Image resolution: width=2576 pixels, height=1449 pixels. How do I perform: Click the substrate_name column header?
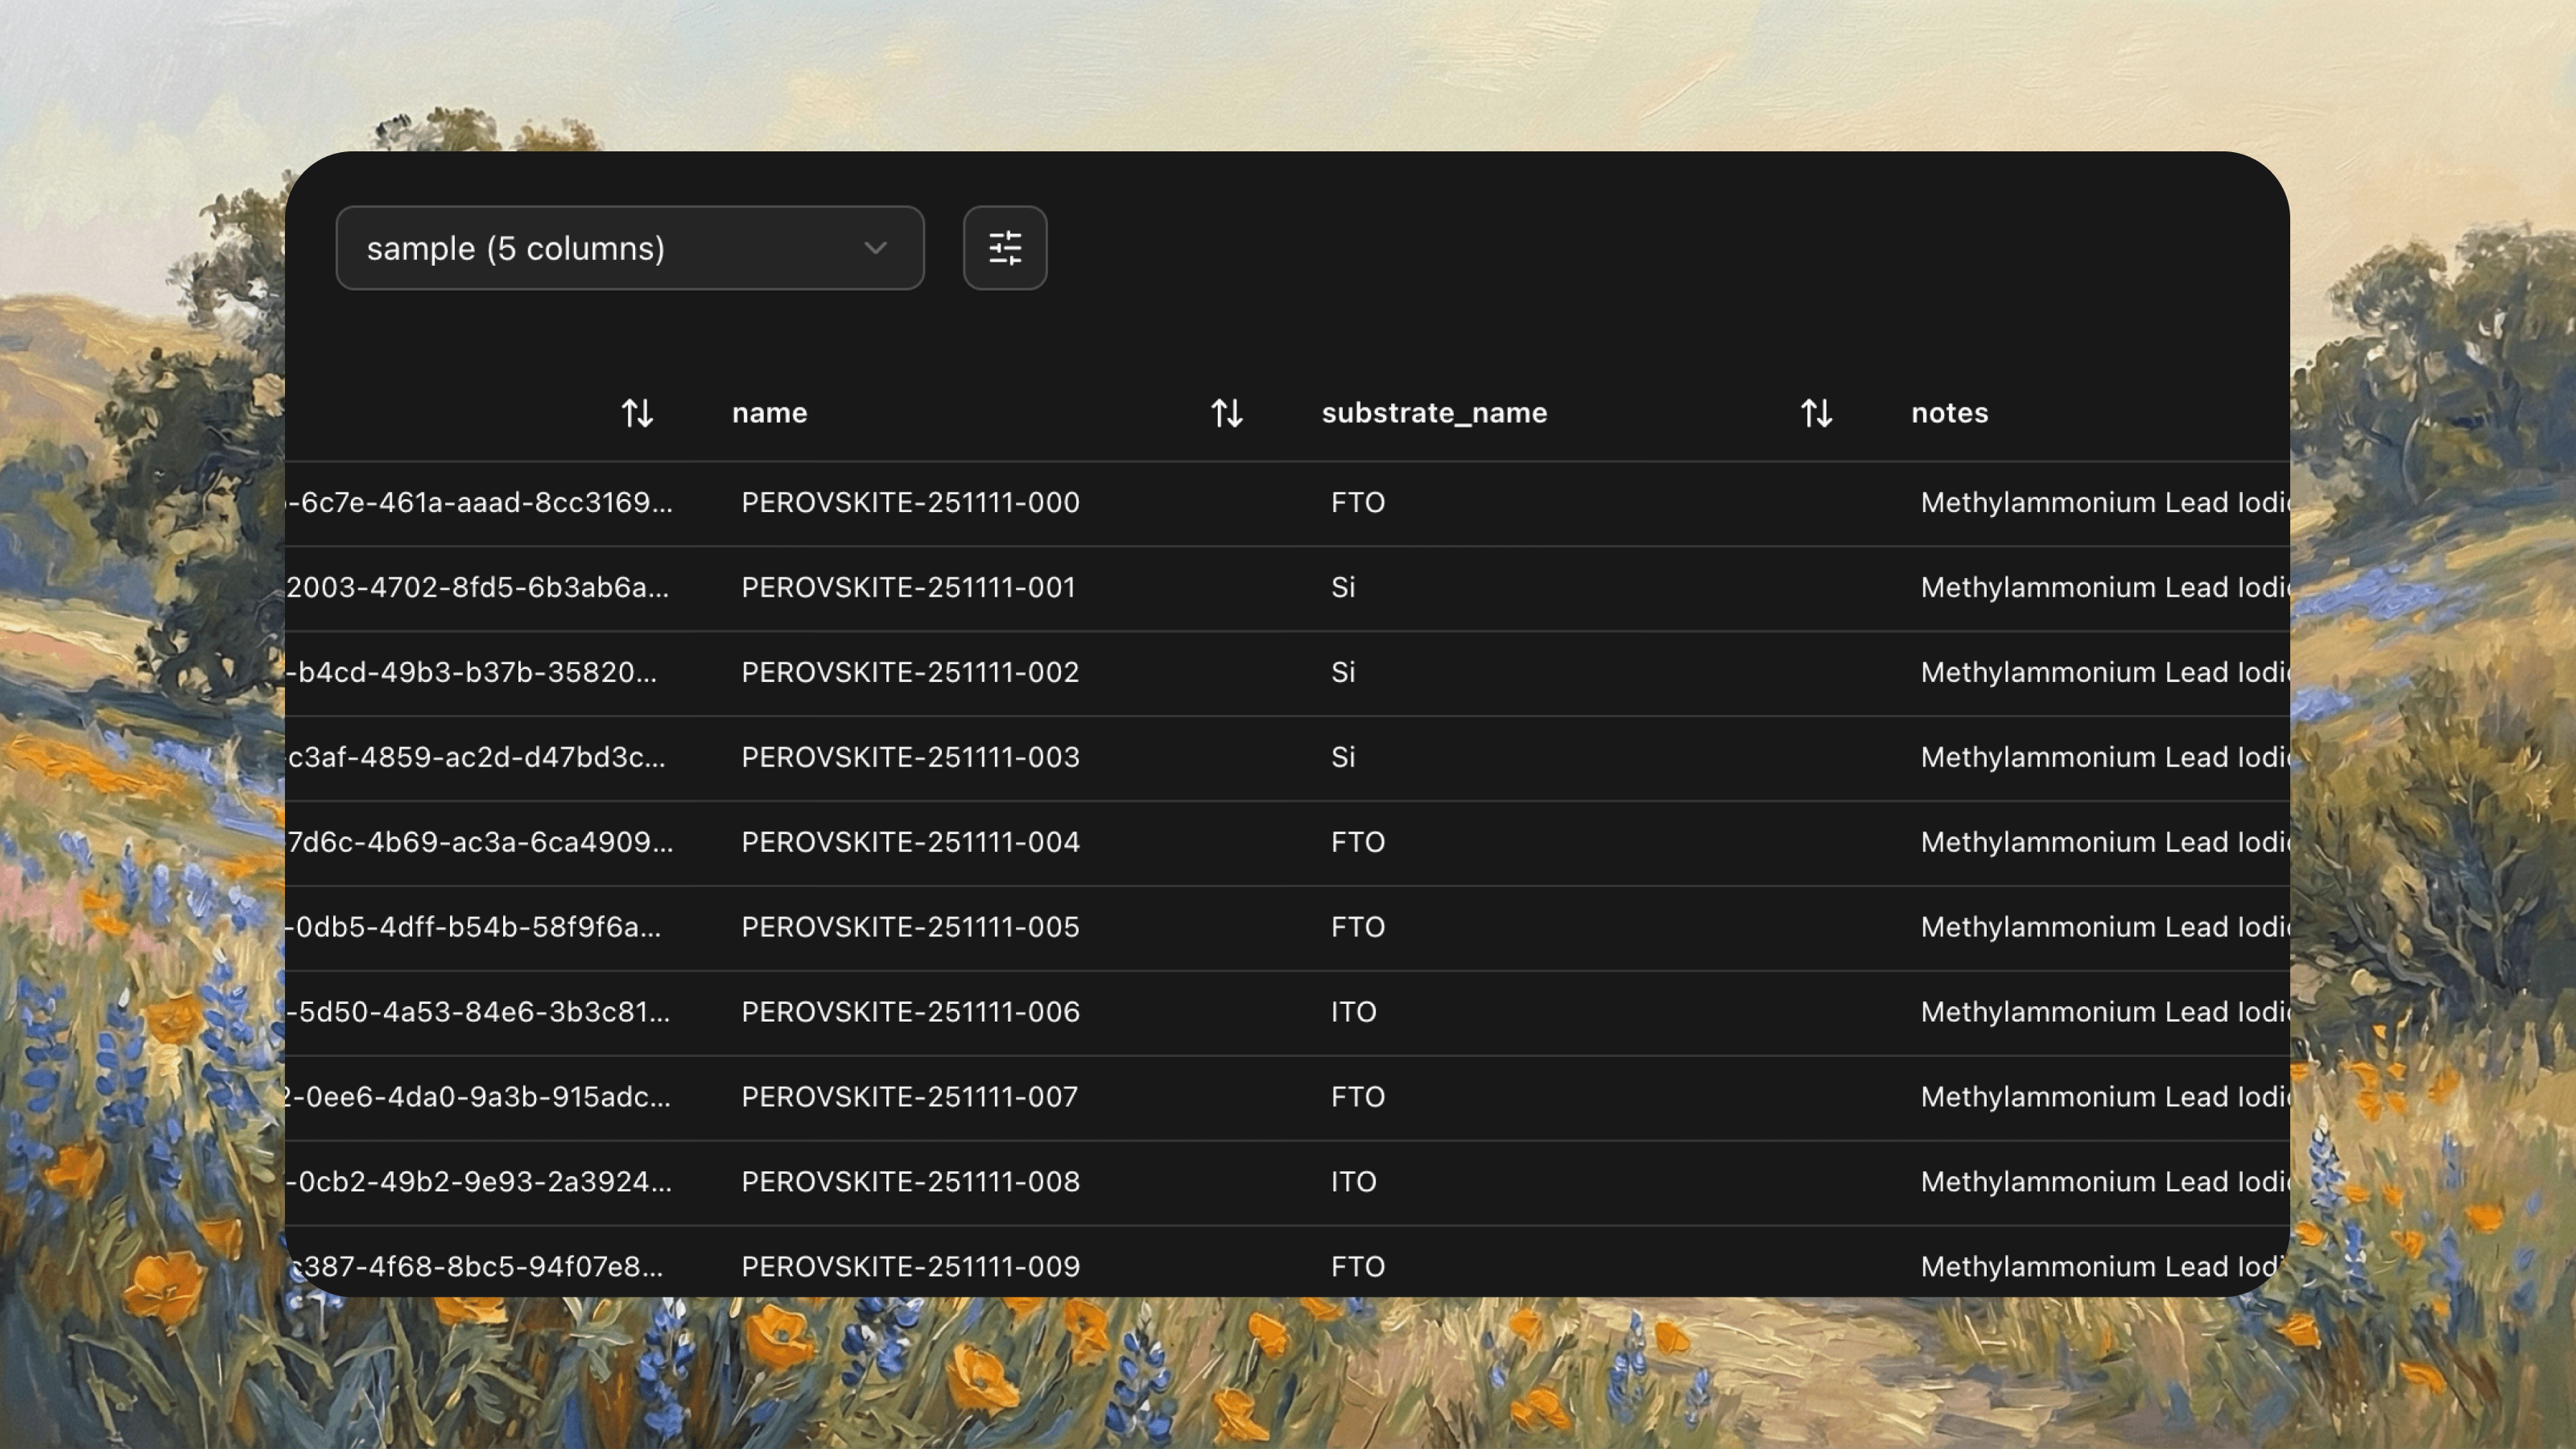point(1433,413)
